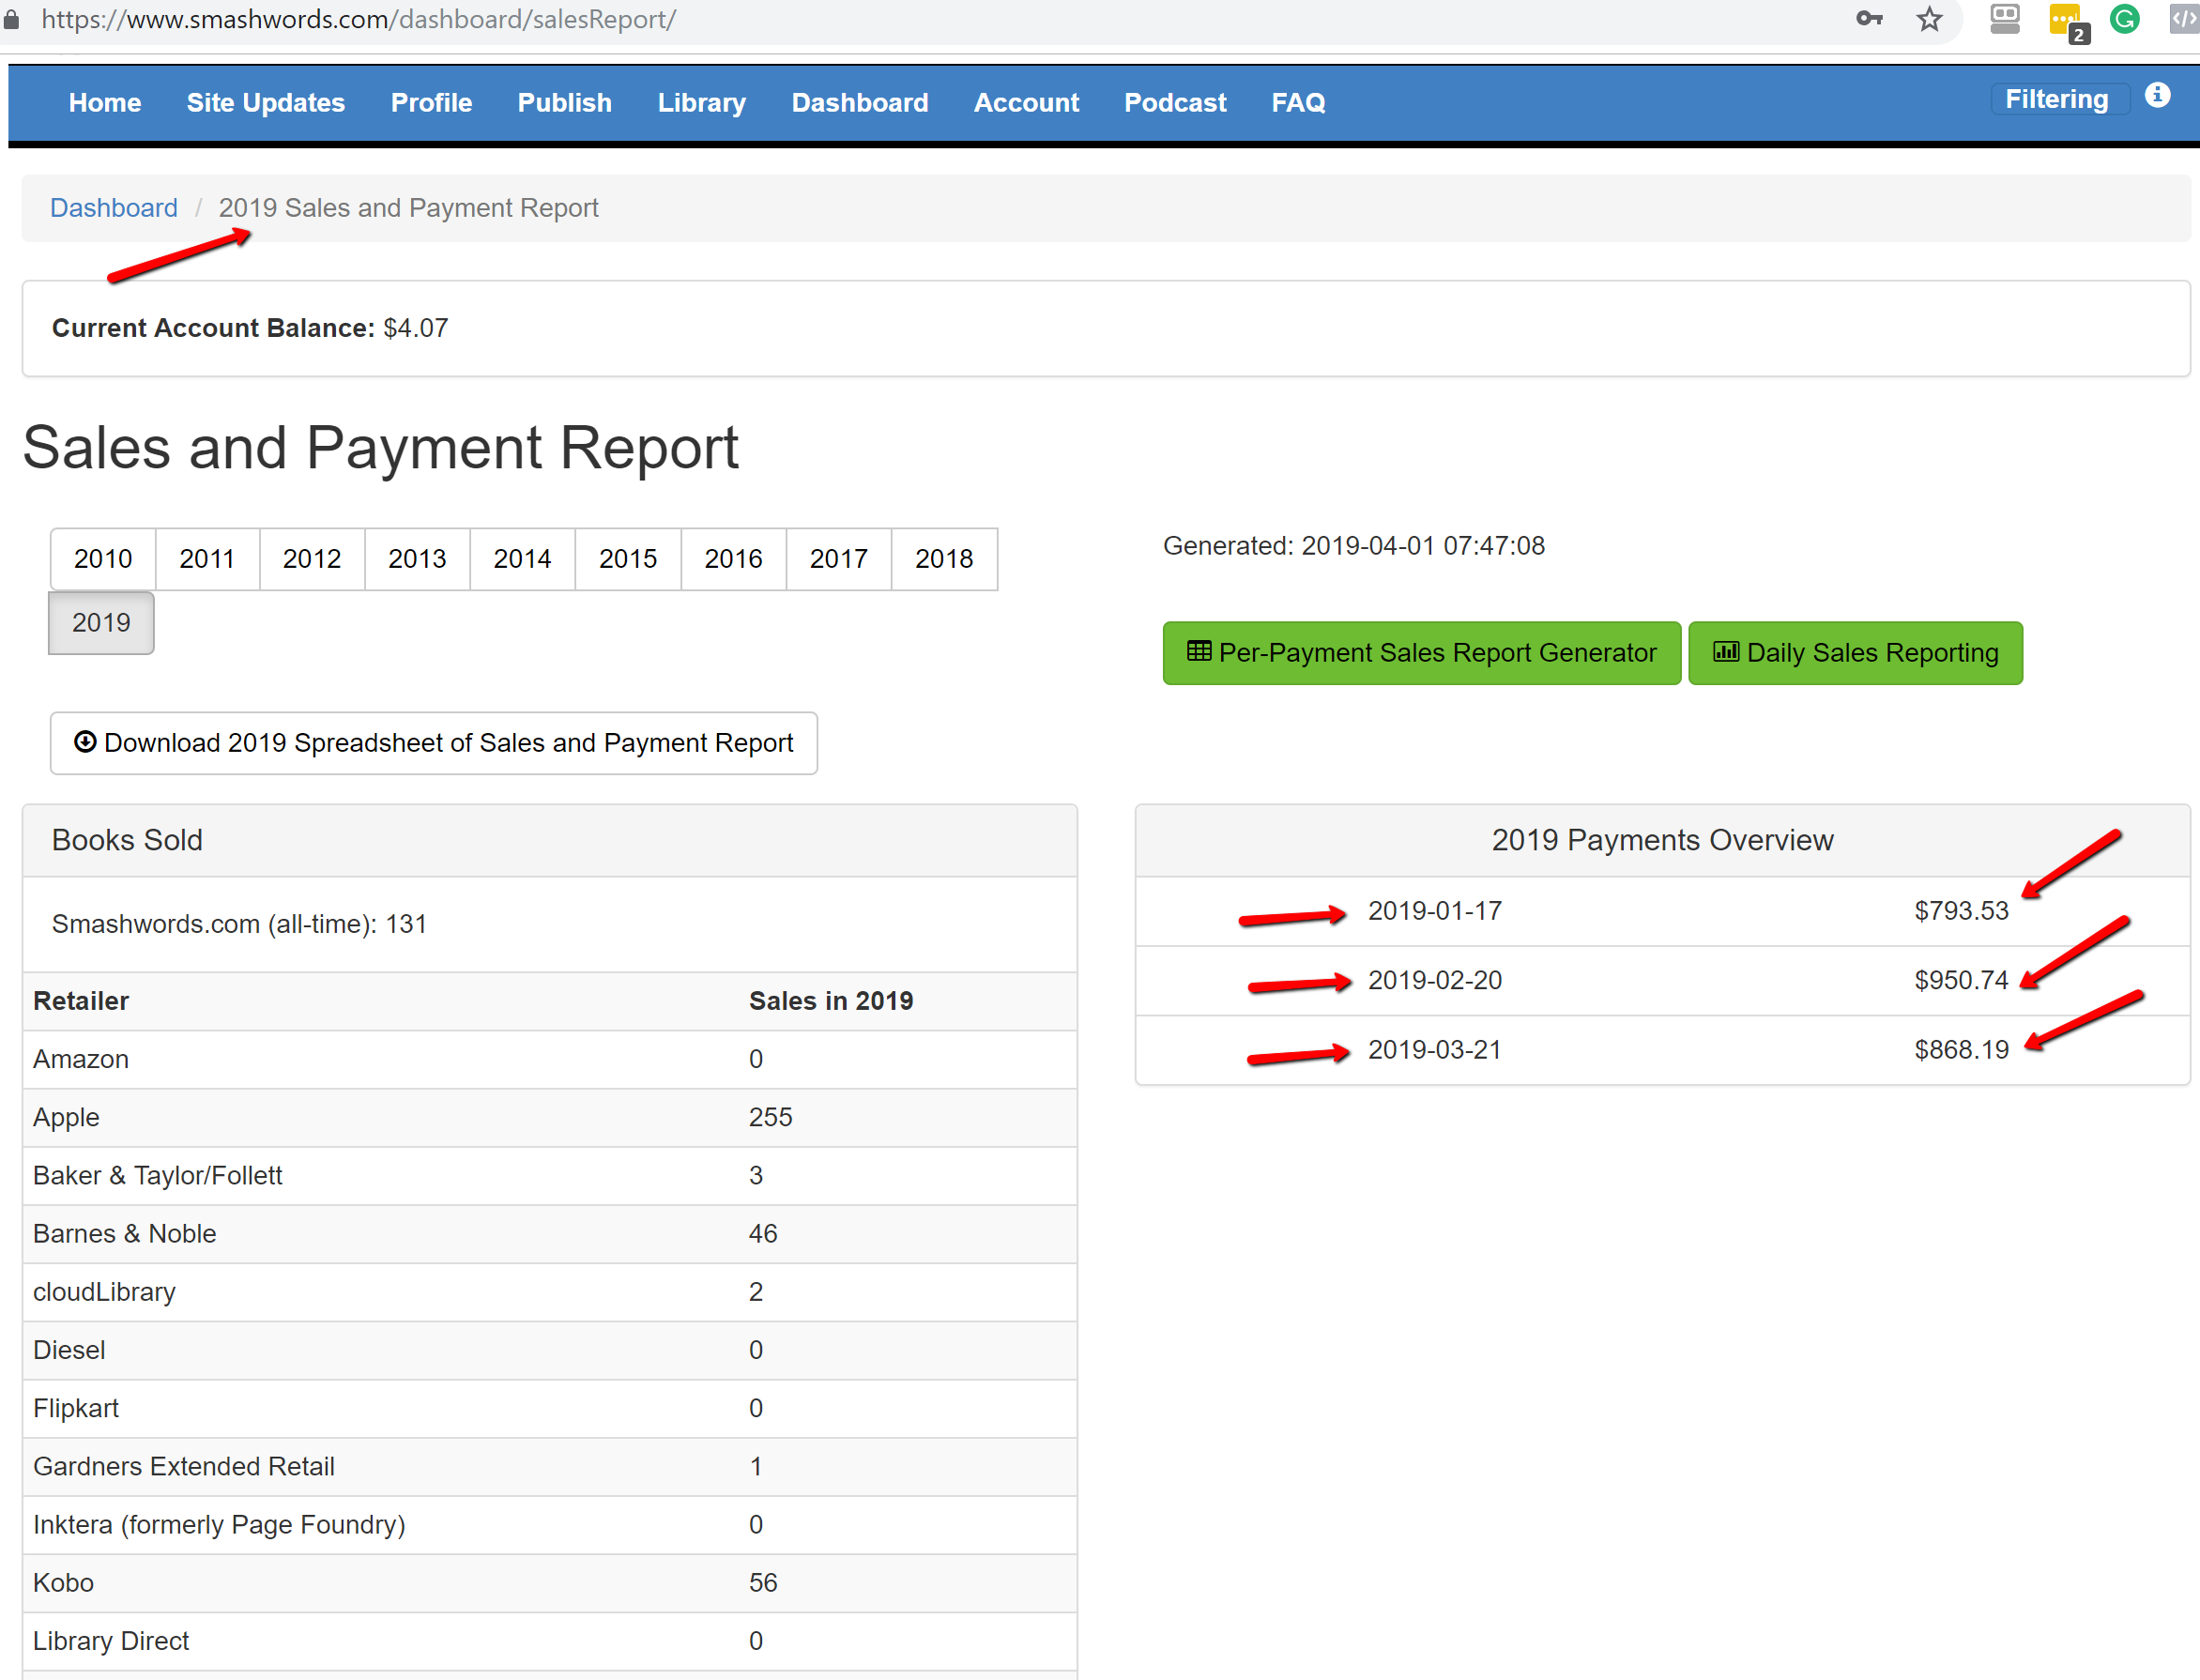
Task: Open the Podcast page
Action: 1175,102
